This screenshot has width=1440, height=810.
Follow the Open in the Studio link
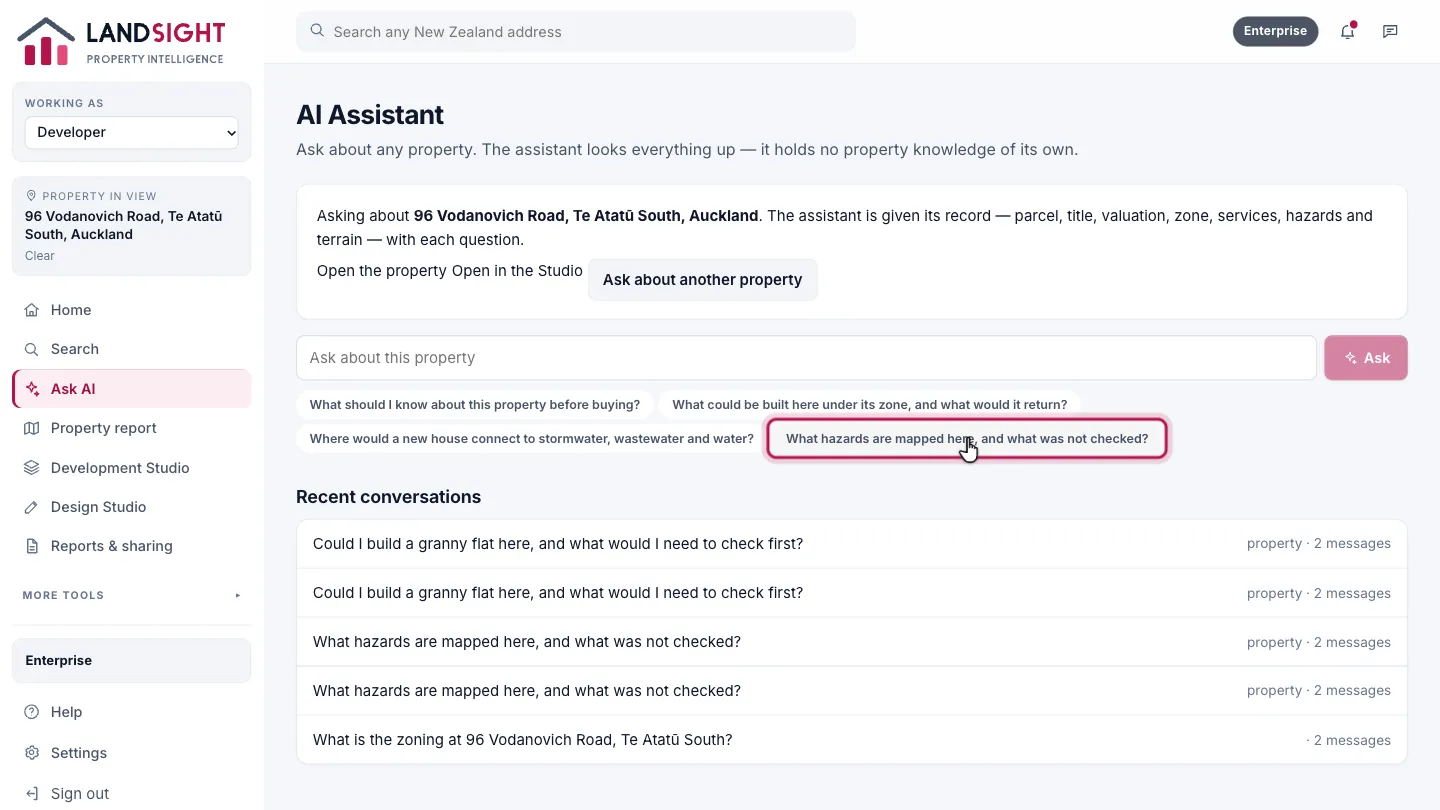tap(517, 271)
